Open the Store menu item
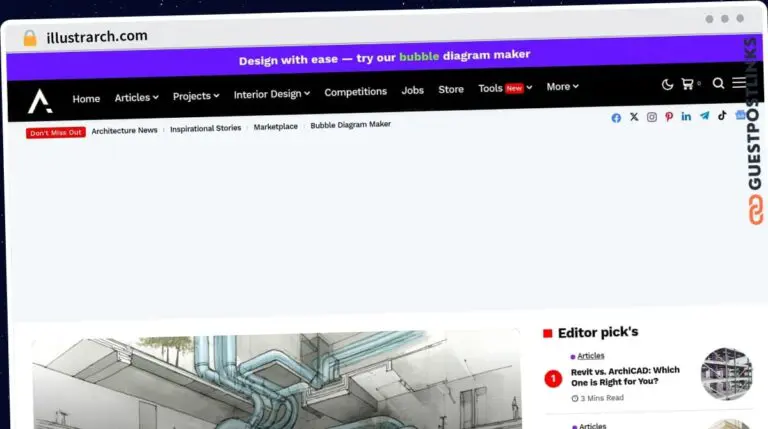 (451, 89)
